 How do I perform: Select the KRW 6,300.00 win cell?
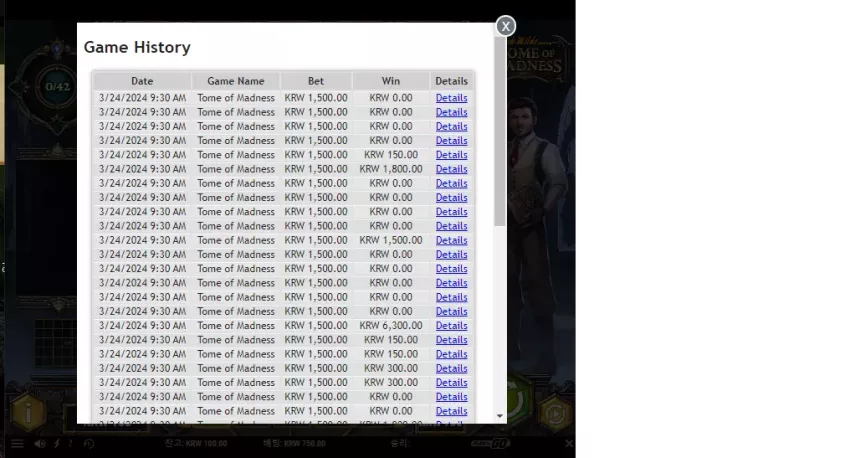(x=390, y=326)
